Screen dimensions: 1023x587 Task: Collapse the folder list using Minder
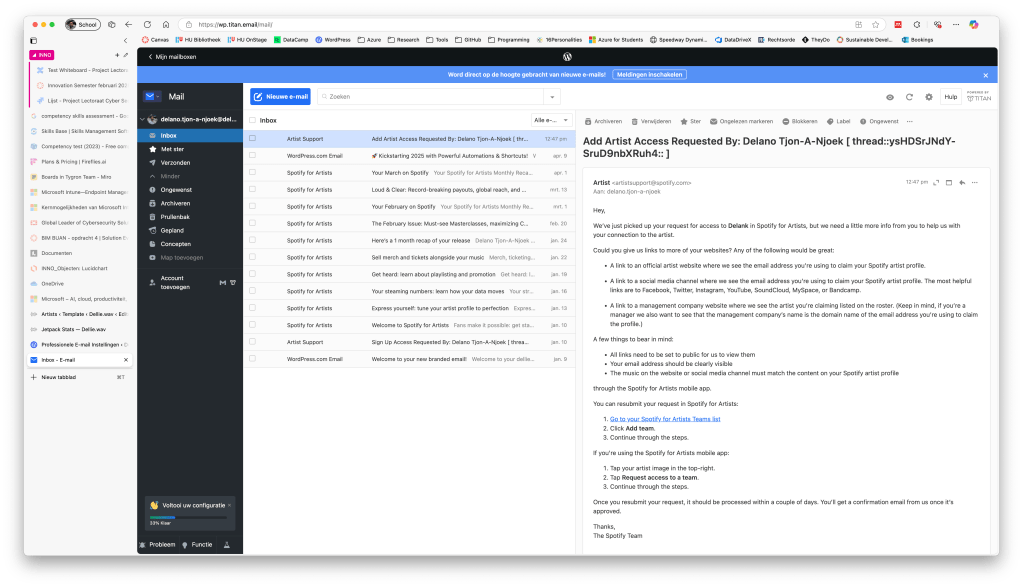coord(171,176)
